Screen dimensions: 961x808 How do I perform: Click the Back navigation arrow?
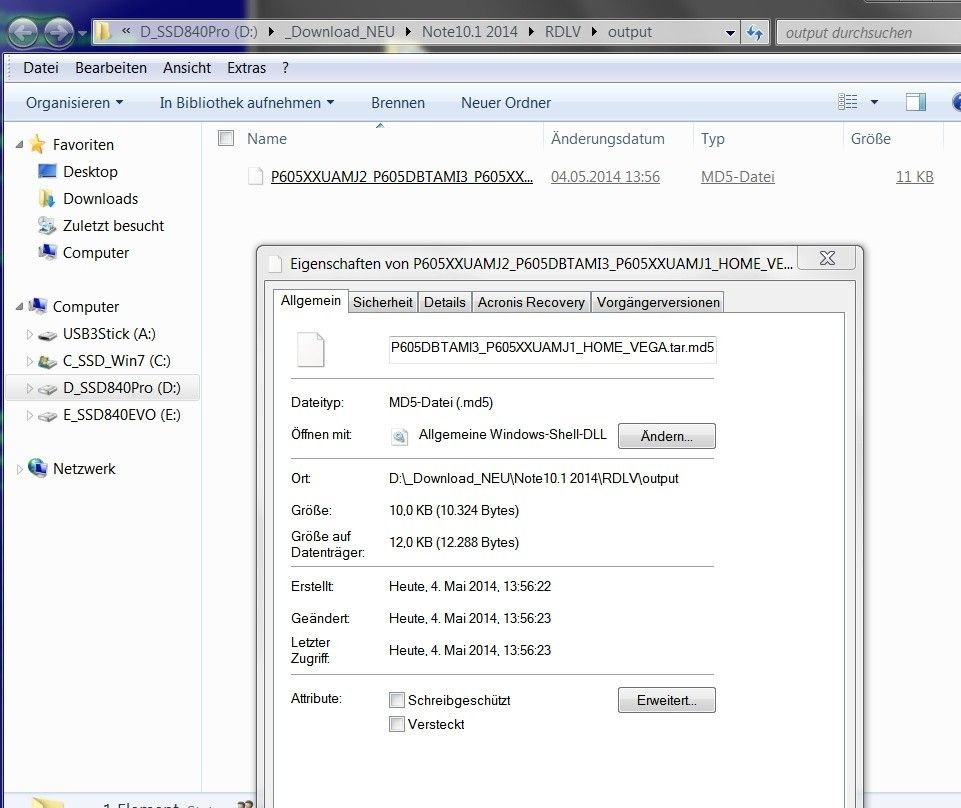23,32
